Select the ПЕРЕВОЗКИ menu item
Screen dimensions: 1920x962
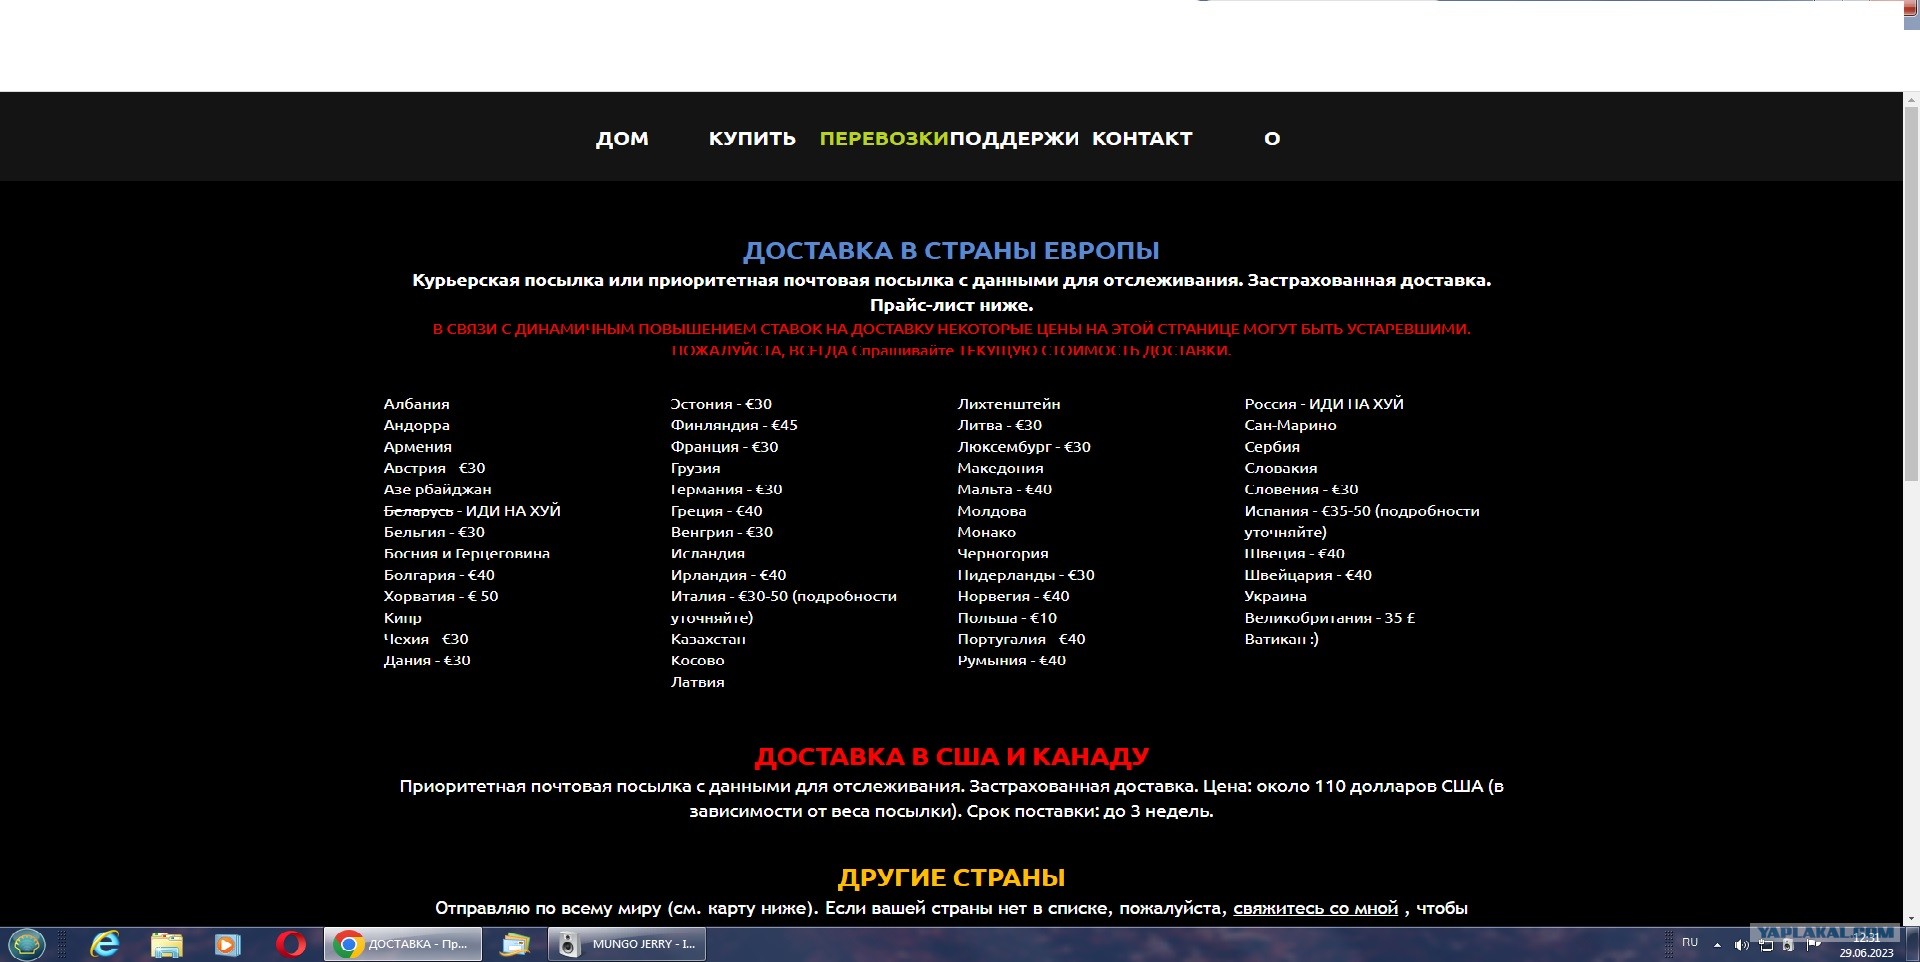[884, 138]
